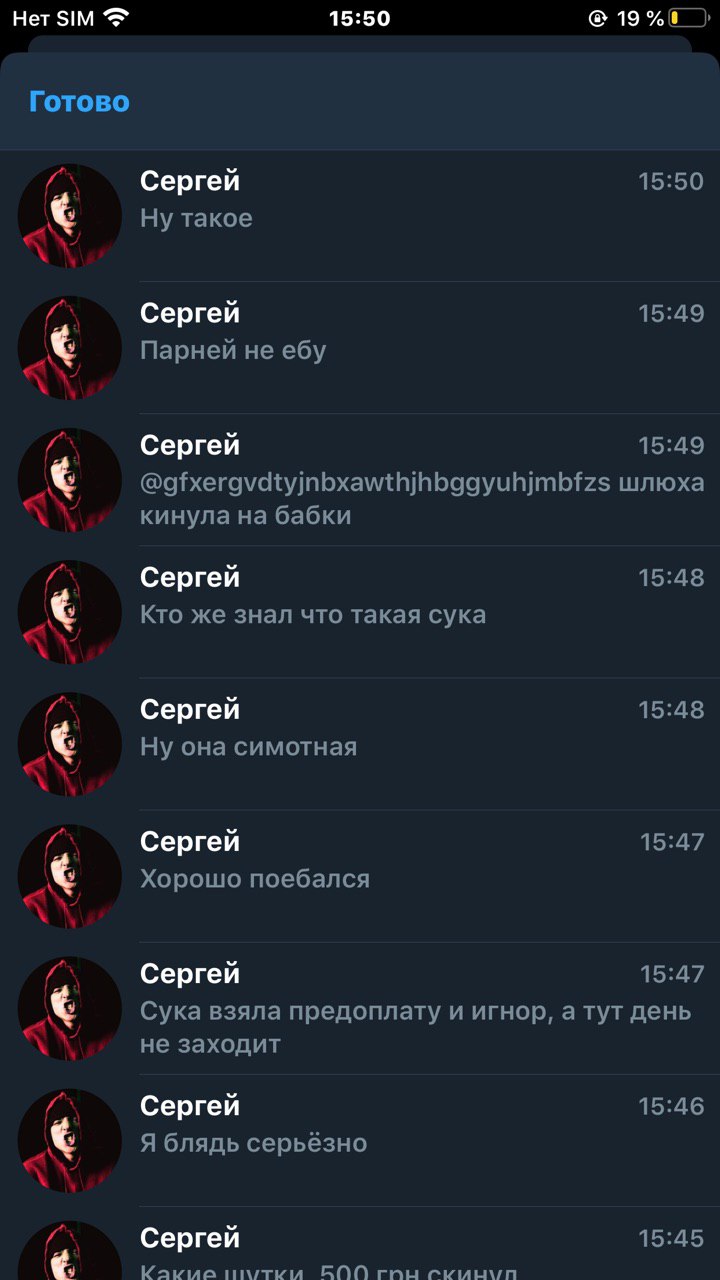This screenshot has height=1280, width=720.
Task: Tap the avatar next to the 'Парней не ебу' message
Action: (x=70, y=348)
